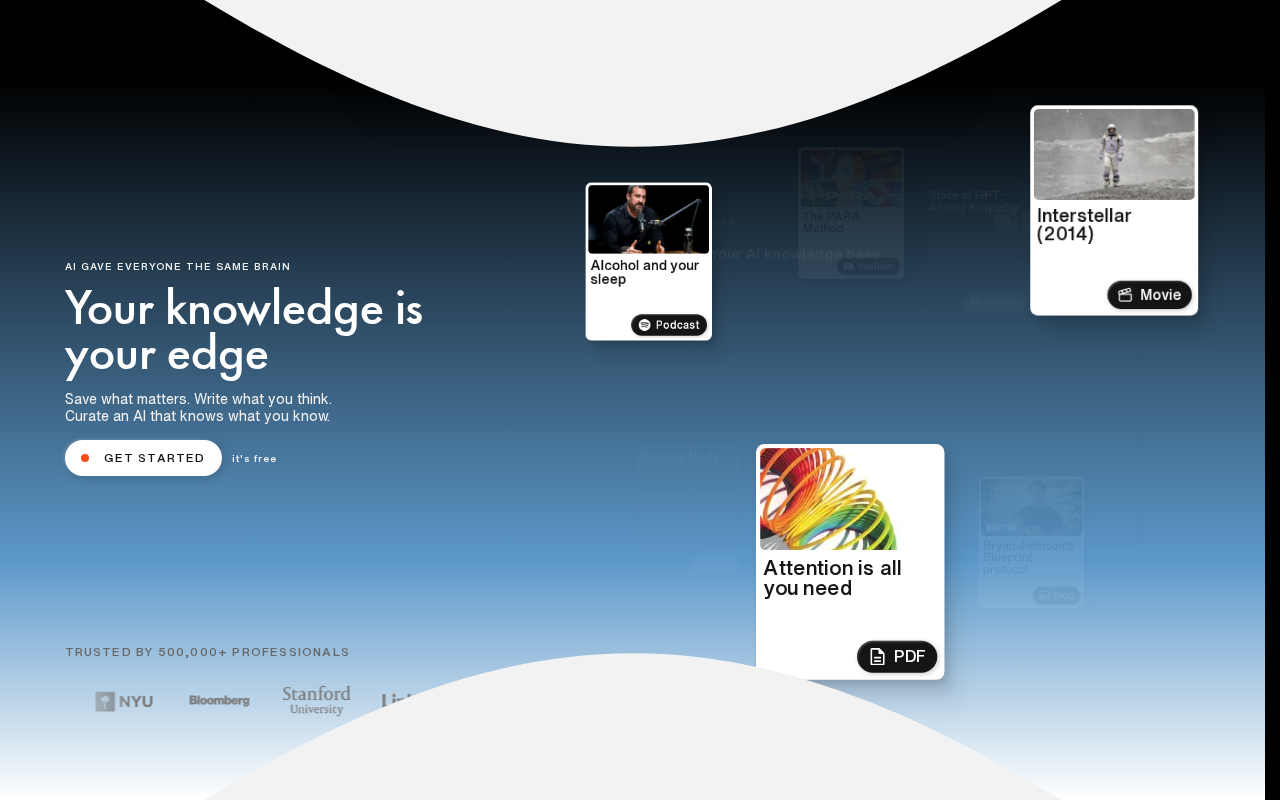1280x800 pixels.
Task: Click the Stanford University logo
Action: (x=316, y=700)
